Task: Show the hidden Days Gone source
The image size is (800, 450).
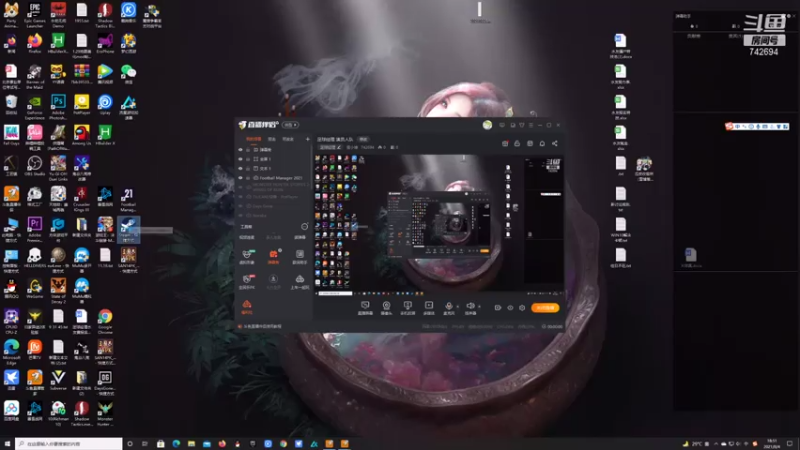Action: 241,206
